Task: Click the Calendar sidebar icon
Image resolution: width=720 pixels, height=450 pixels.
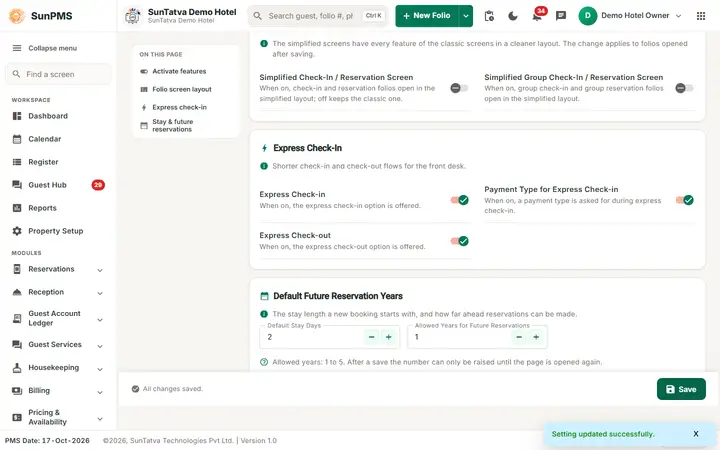Action: (17, 139)
